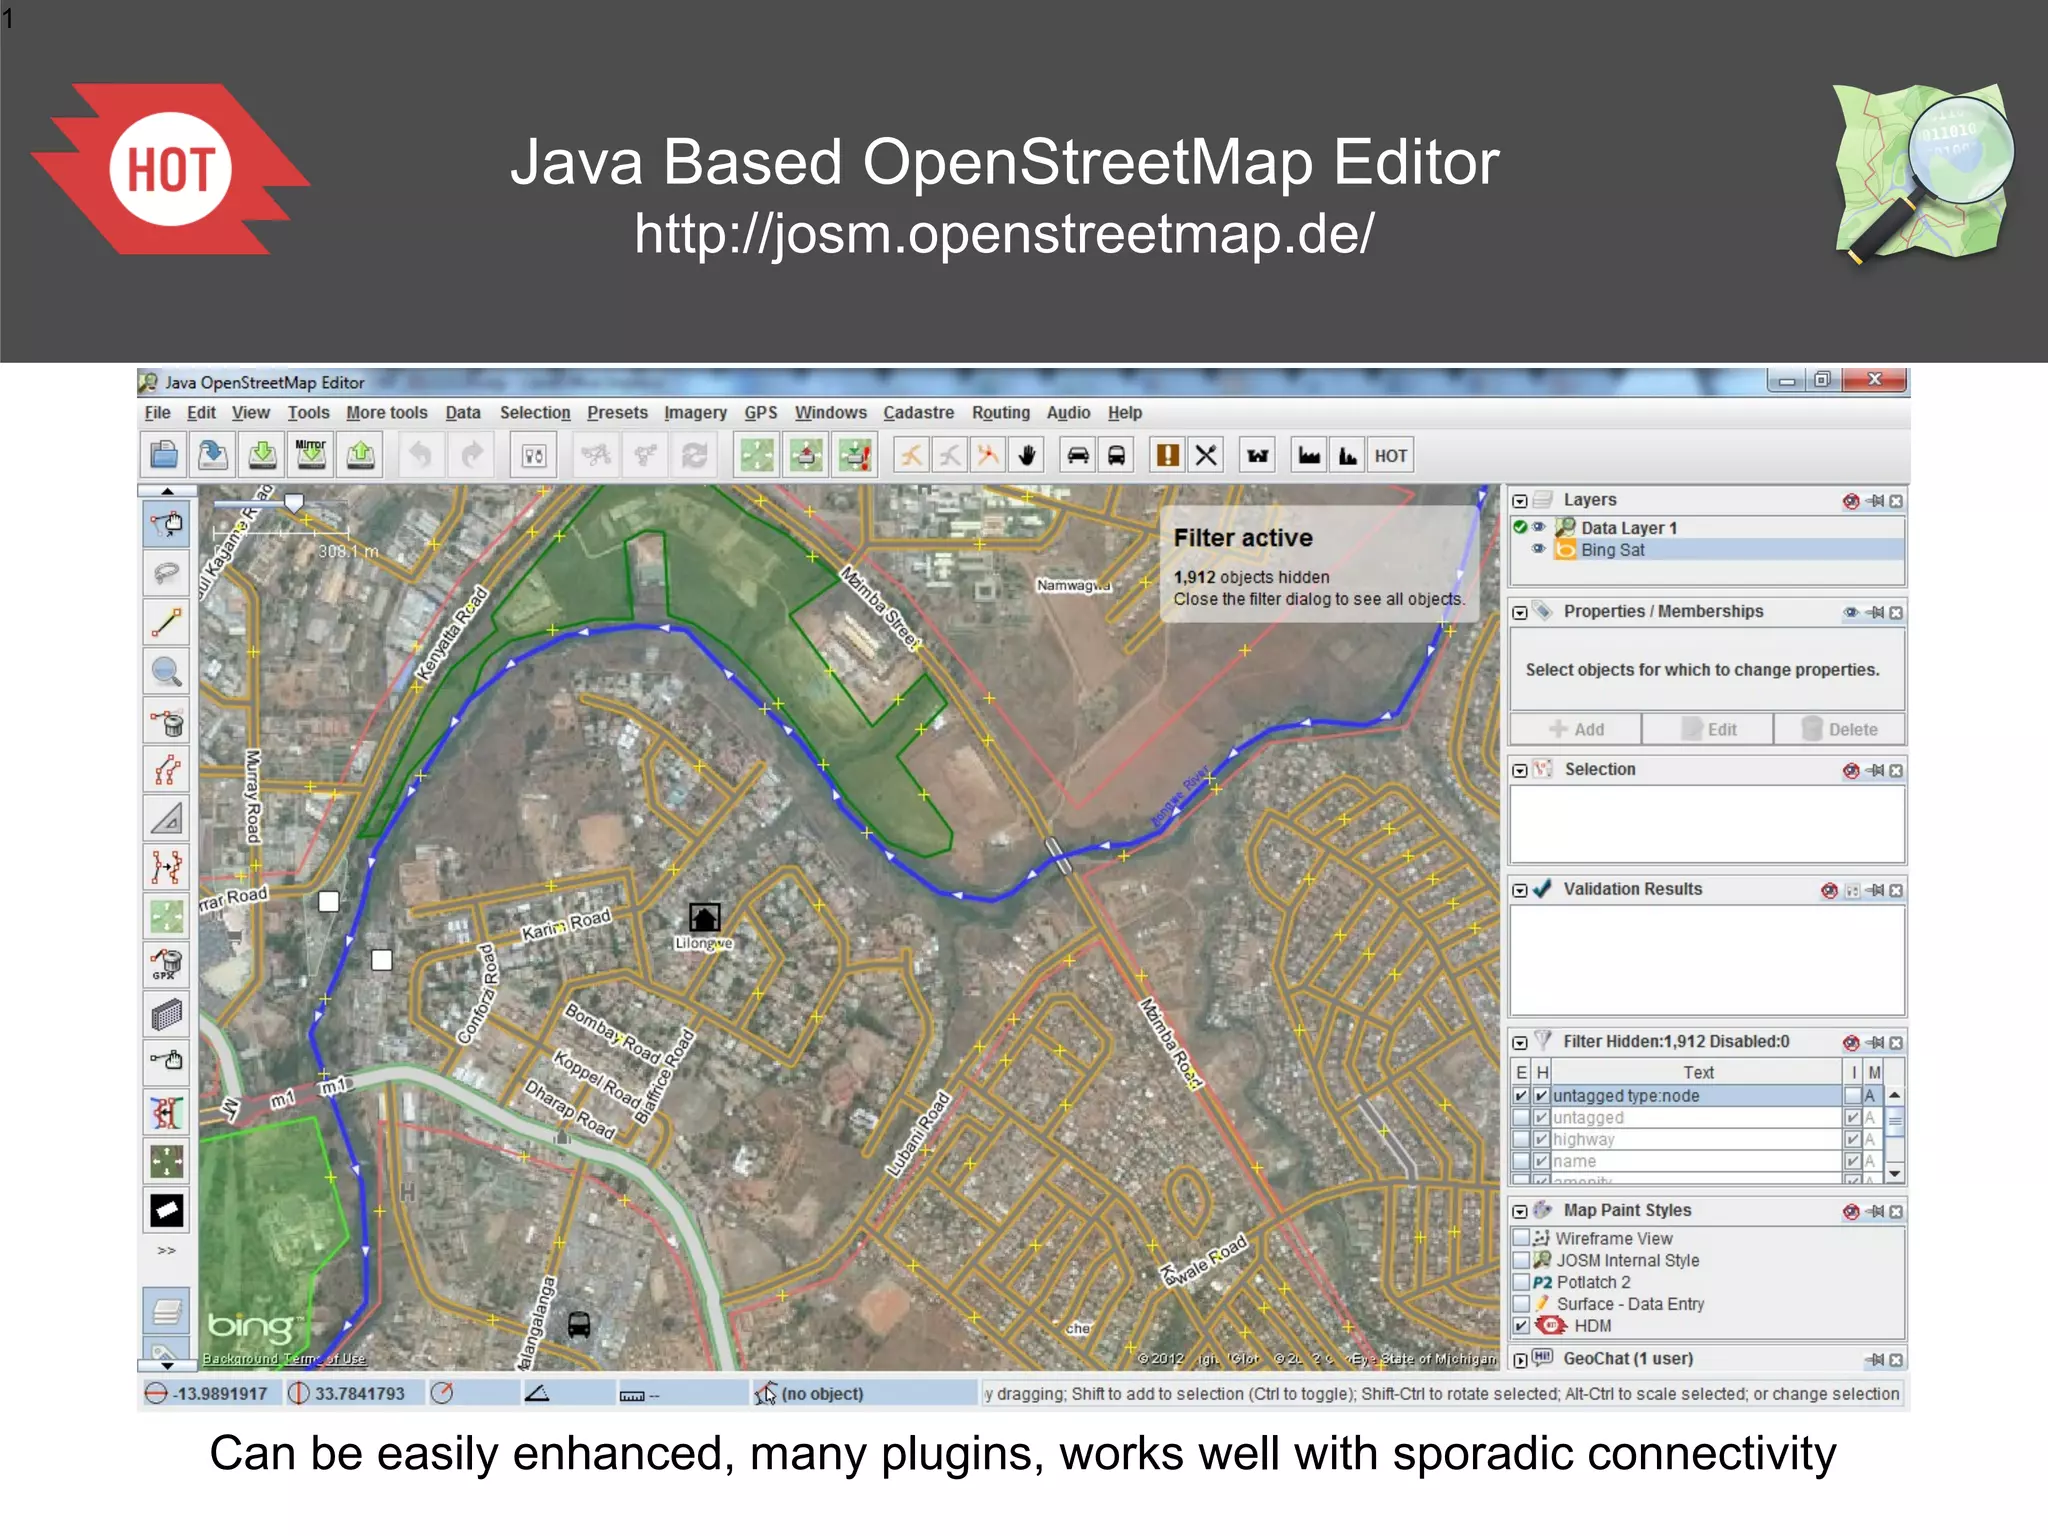Click the map zoom slider handle

[x=294, y=502]
